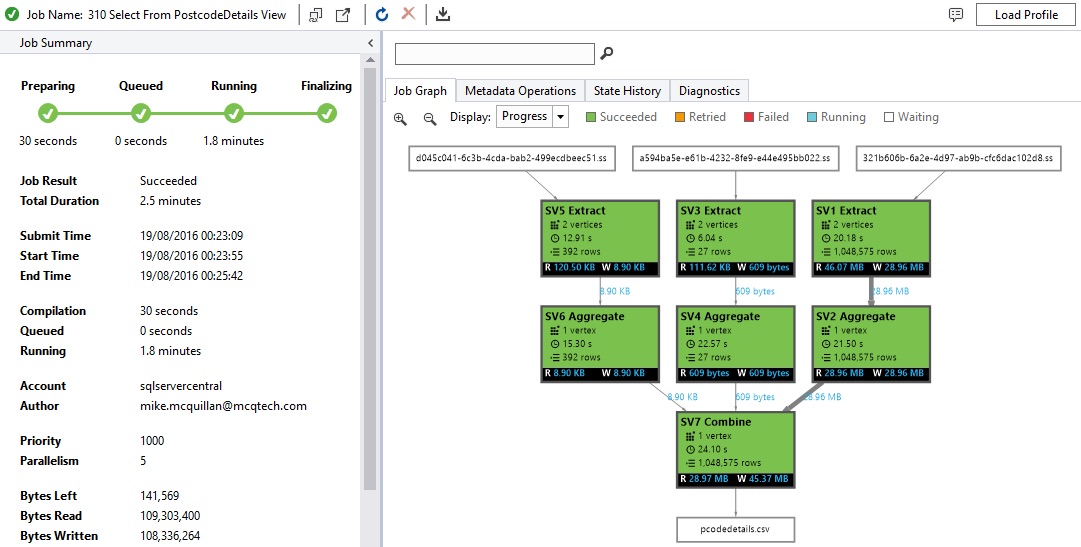This screenshot has height=547, width=1081.
Task: Click the green job succeeded status icon
Action: [x=12, y=14]
